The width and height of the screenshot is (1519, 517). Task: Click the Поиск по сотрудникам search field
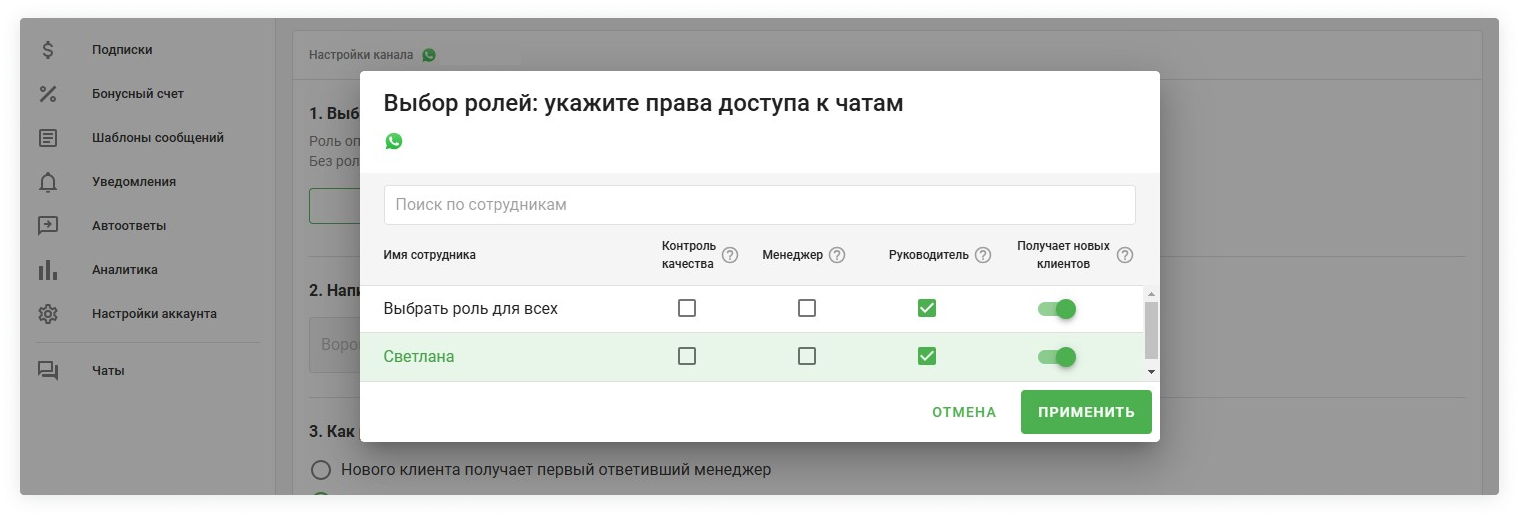[759, 205]
